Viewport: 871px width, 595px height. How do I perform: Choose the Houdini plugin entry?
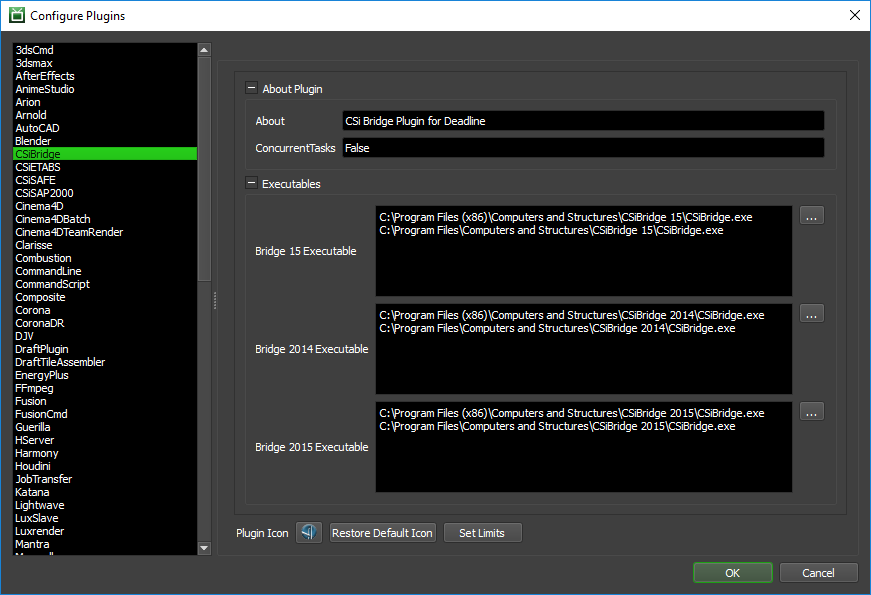tap(35, 466)
